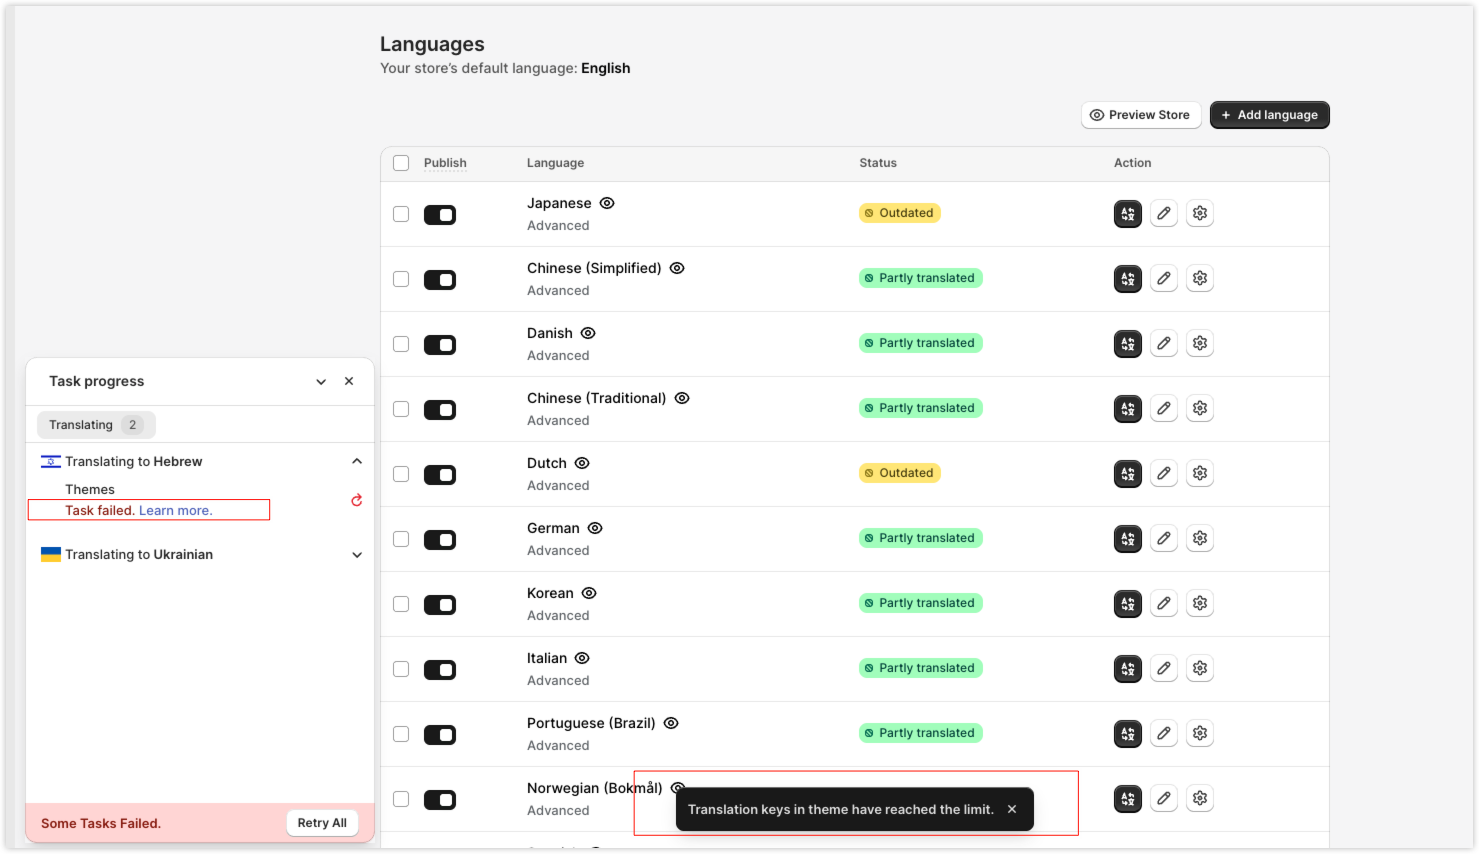Open settings gear for Chinese (Simplified)

coord(1200,279)
